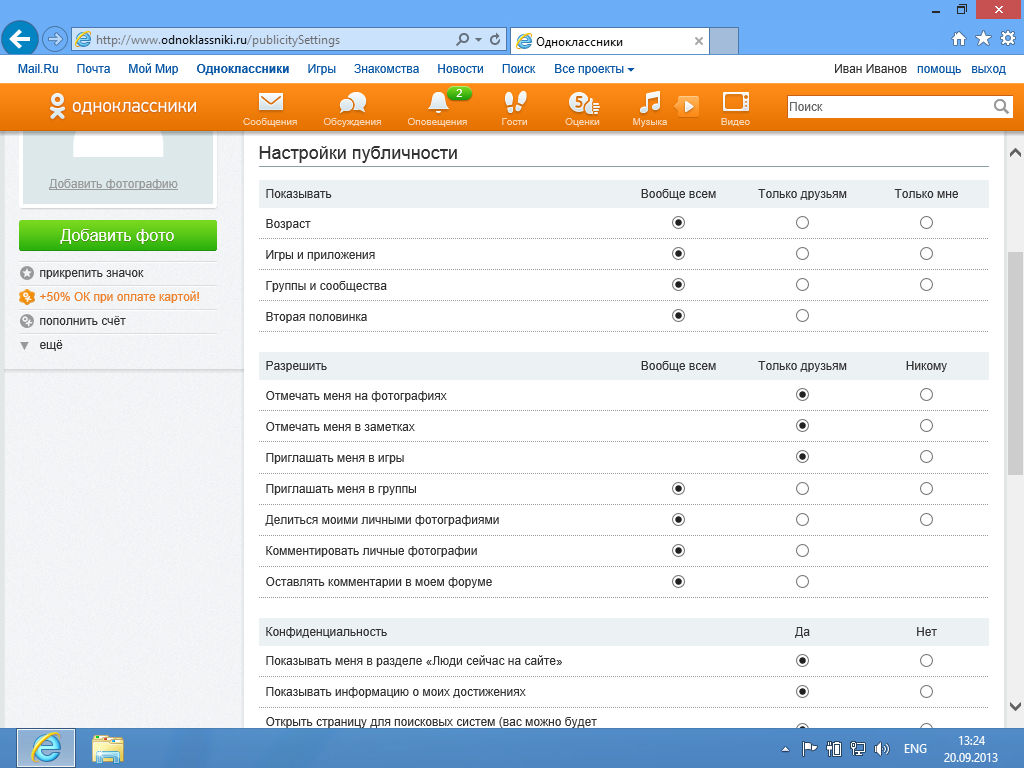Click the ENG language indicator
The height and width of the screenshot is (768, 1024).
[x=915, y=749]
